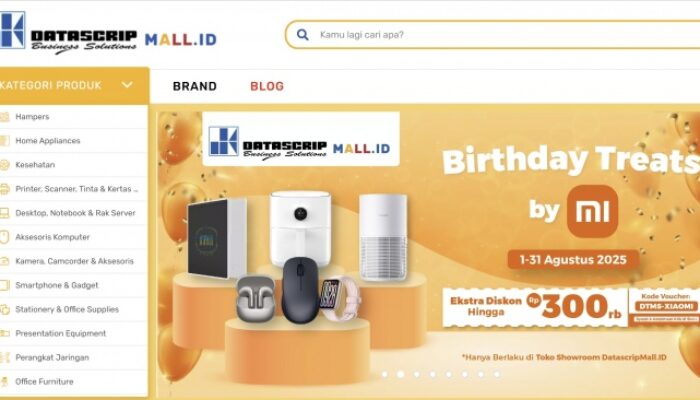
Task: Click the search magnifier icon
Action: tap(303, 34)
